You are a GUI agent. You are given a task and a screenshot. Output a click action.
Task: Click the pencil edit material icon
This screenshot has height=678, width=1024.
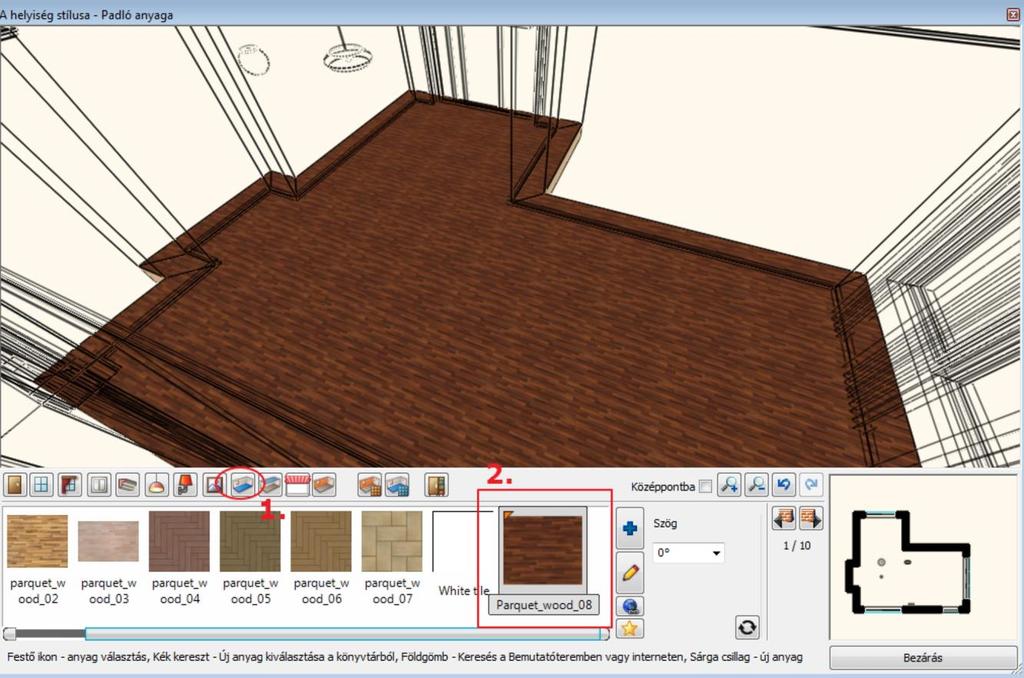(x=630, y=572)
